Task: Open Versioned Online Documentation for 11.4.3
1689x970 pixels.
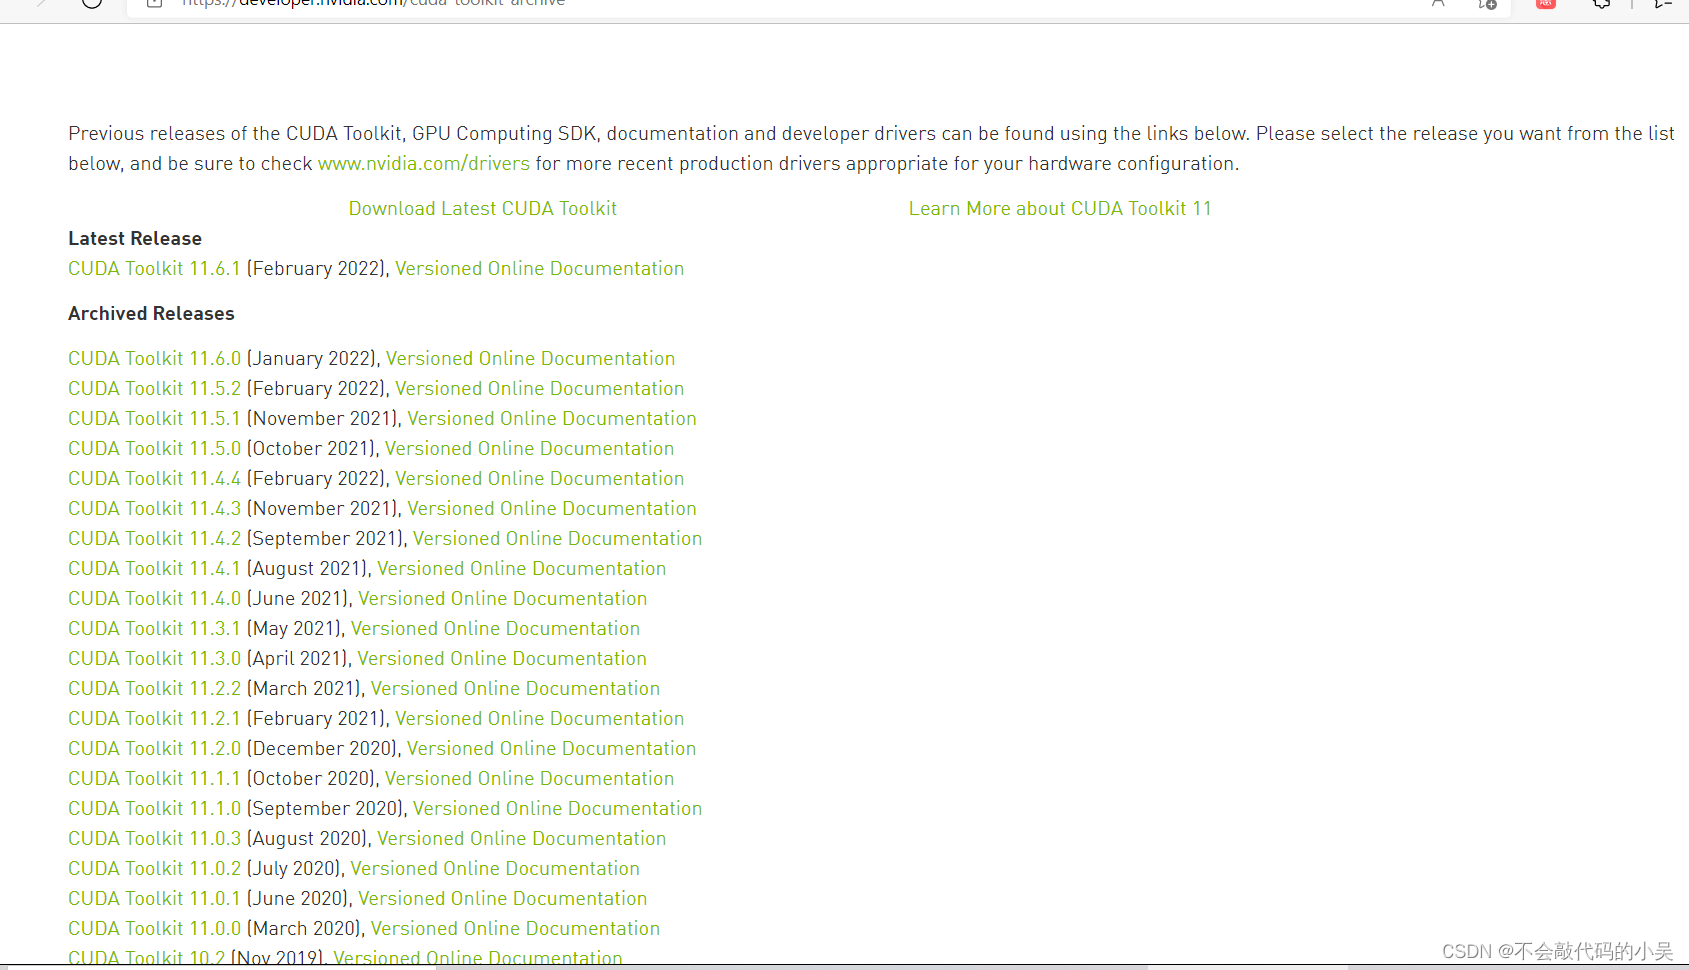Action: point(552,509)
